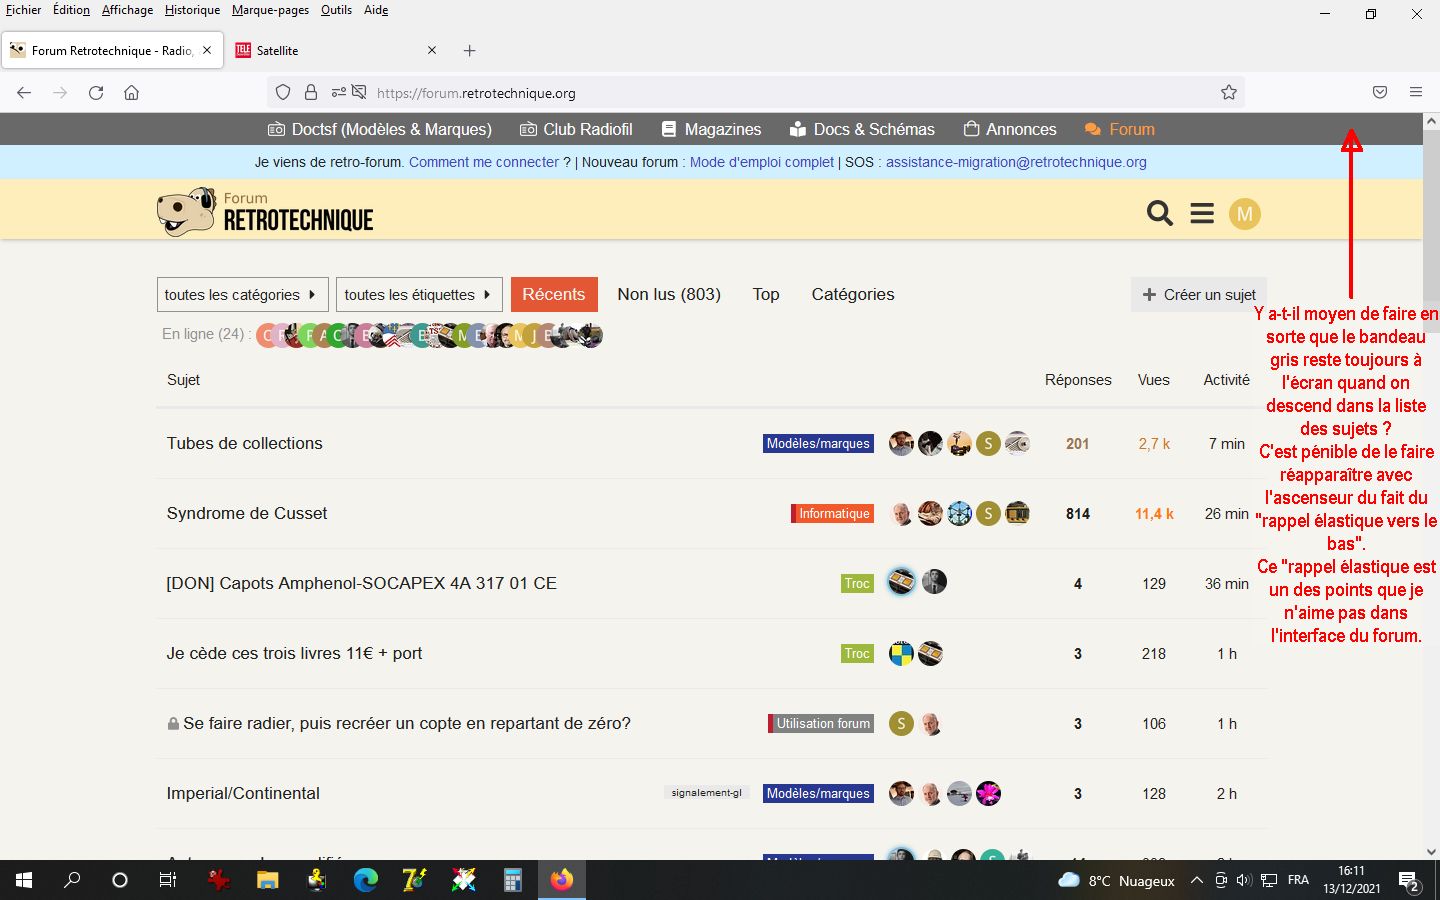This screenshot has height=900, width=1440.
Task: Expand the 'toutes les étiquettes' dropdown
Action: (x=418, y=295)
